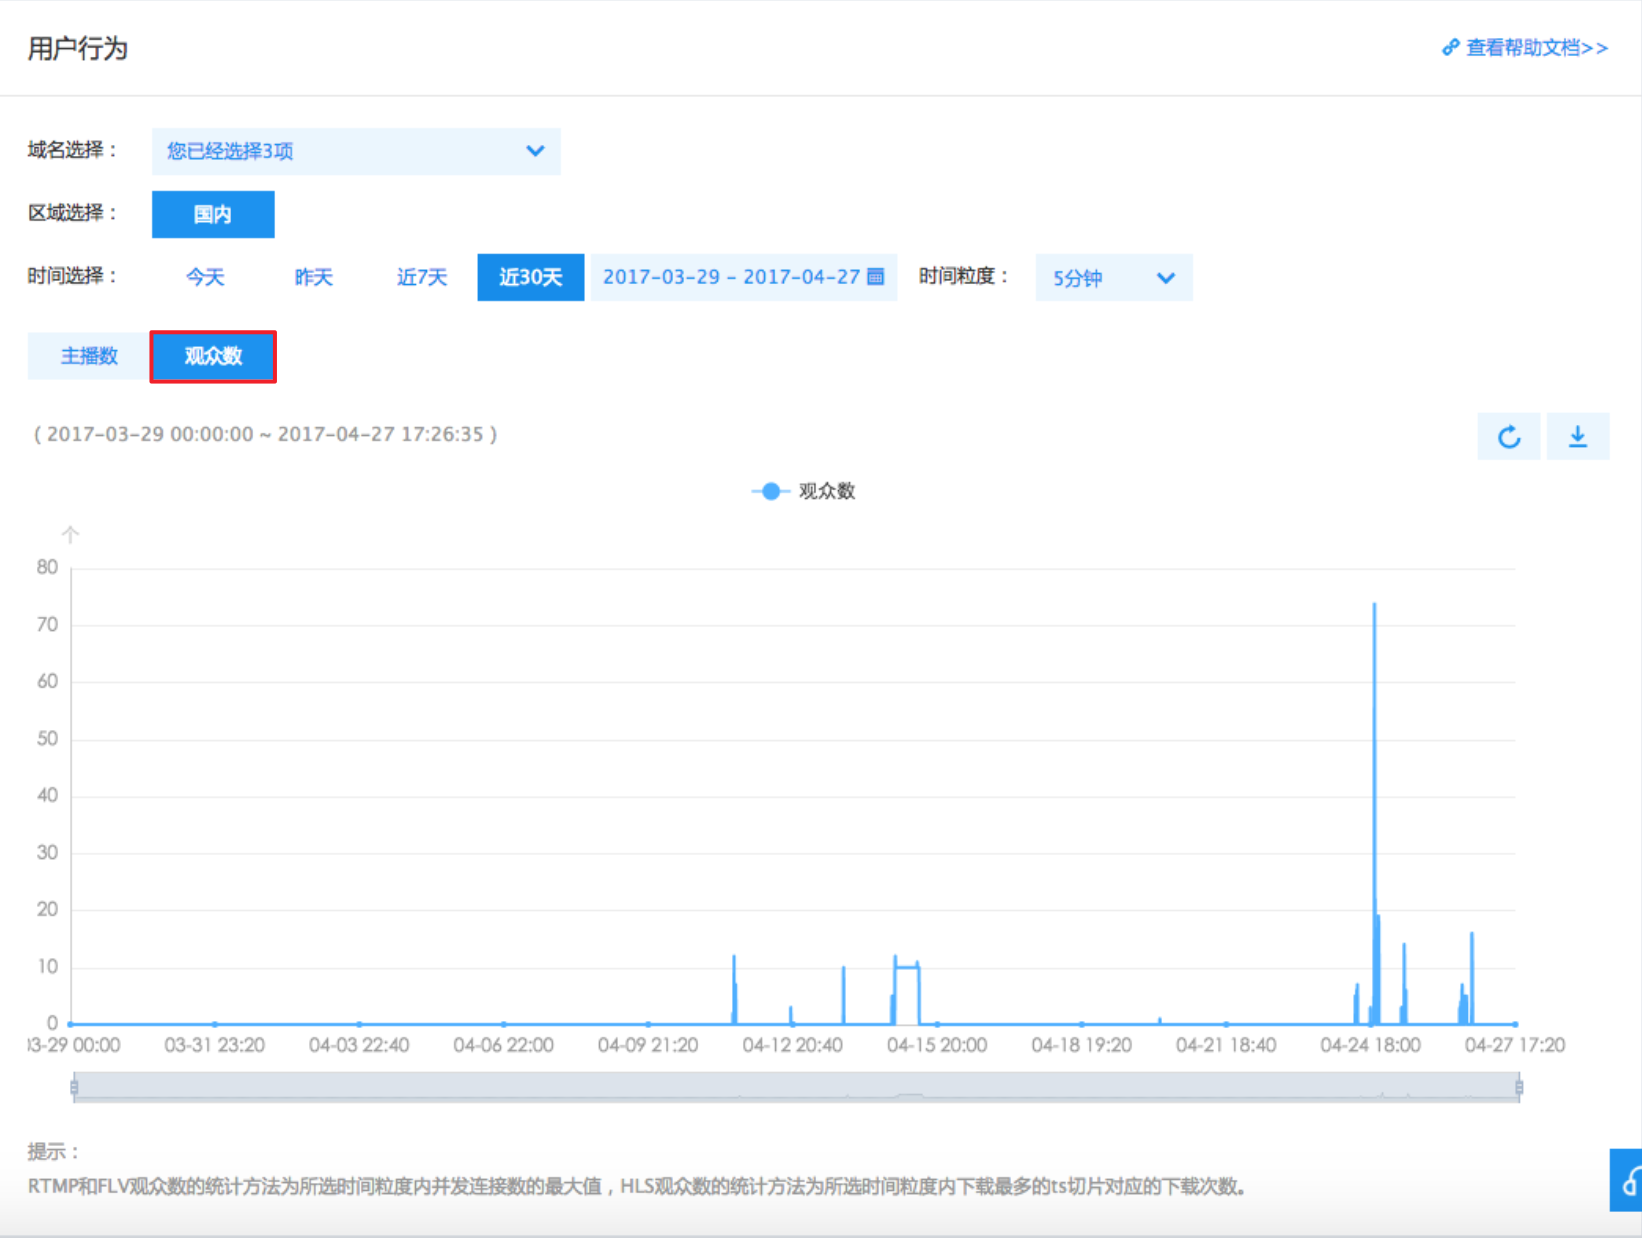Choose the 昨天 time range
The width and height of the screenshot is (1642, 1238).
point(313,277)
